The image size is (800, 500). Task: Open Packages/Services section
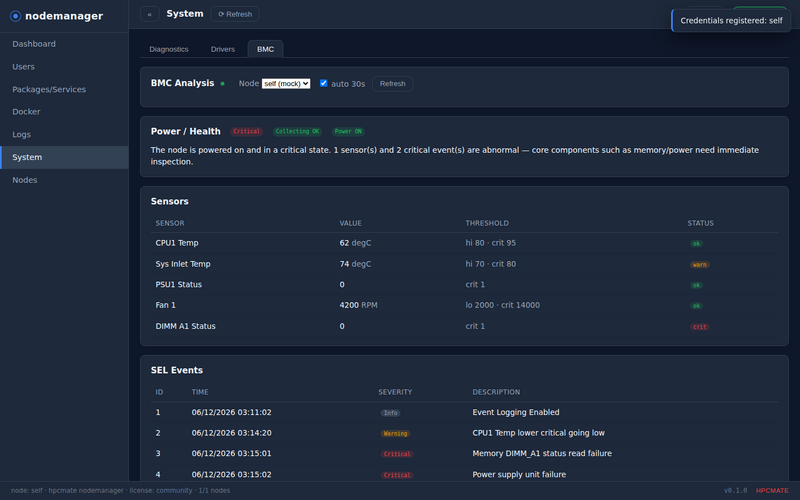pyautogui.click(x=64, y=89)
